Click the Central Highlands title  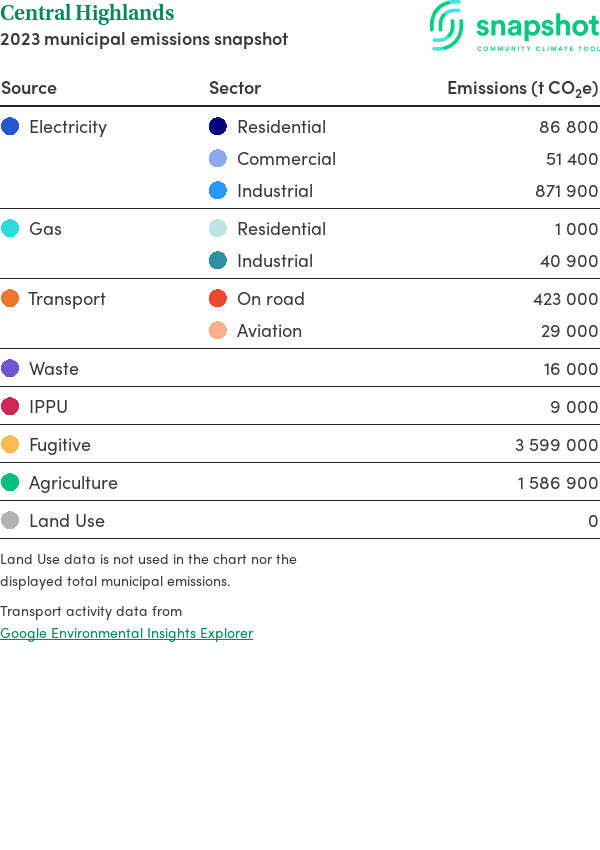(87, 14)
